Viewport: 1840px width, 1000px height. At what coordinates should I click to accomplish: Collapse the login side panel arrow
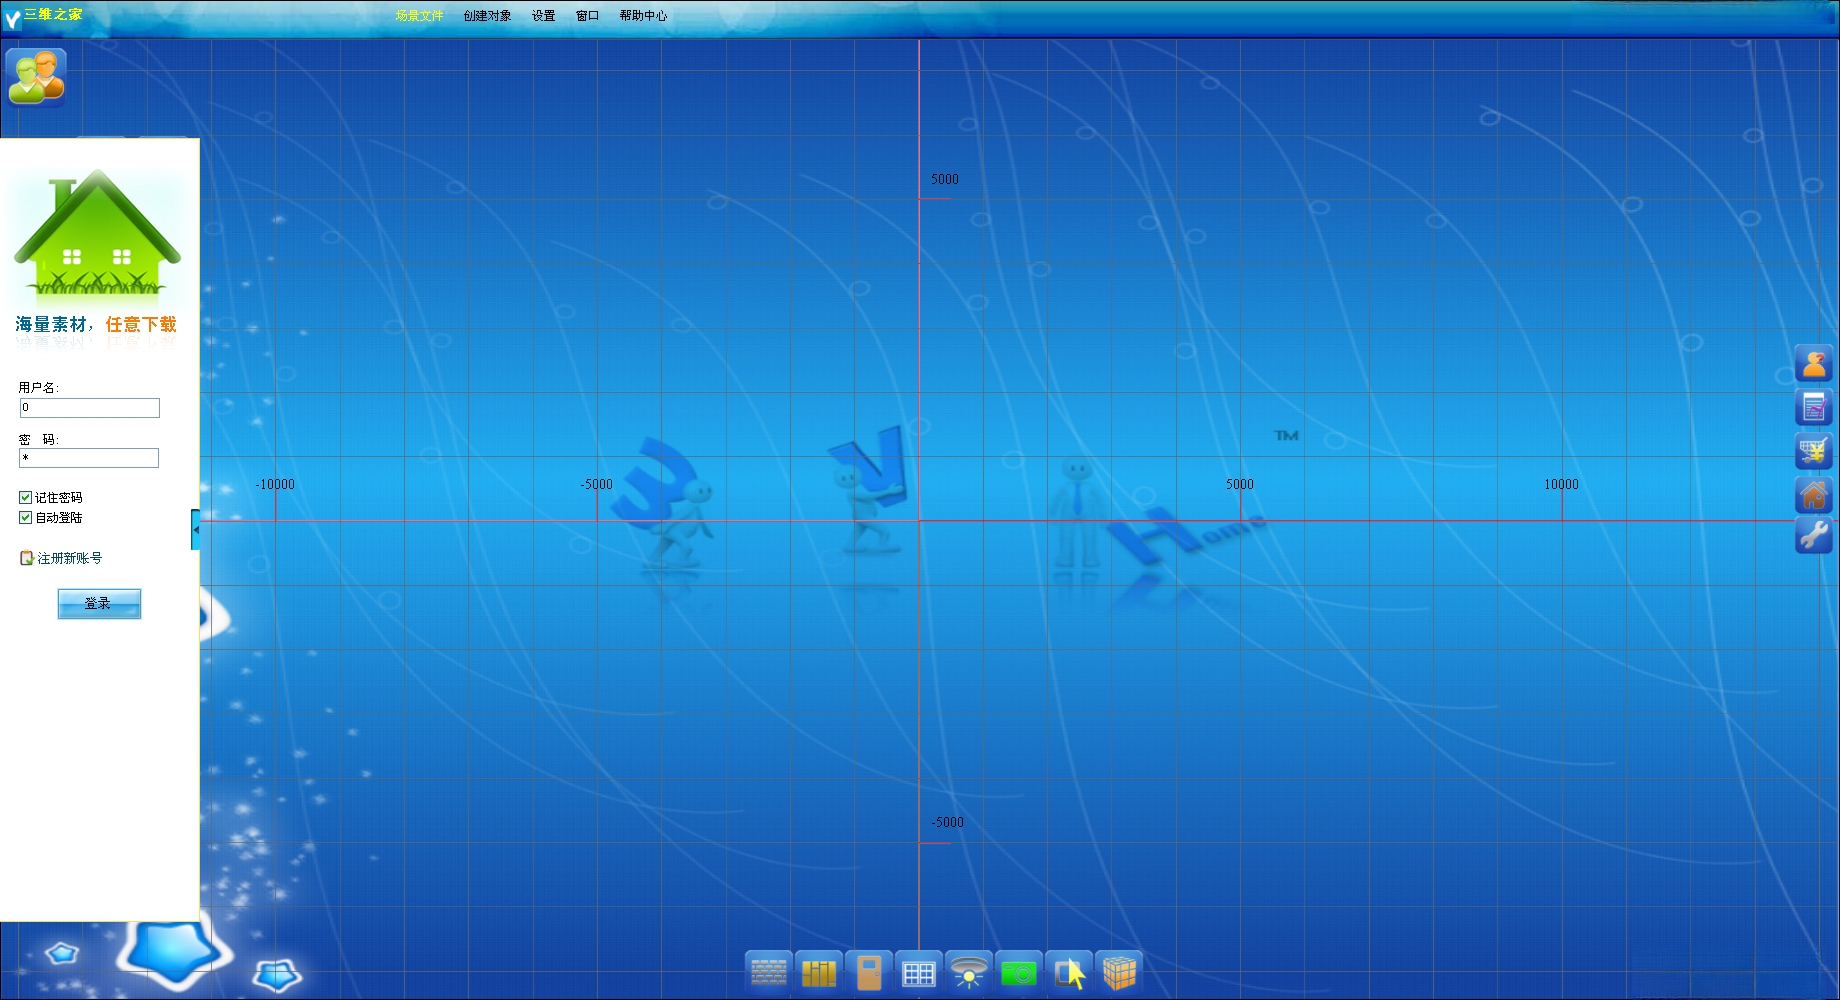coord(196,529)
